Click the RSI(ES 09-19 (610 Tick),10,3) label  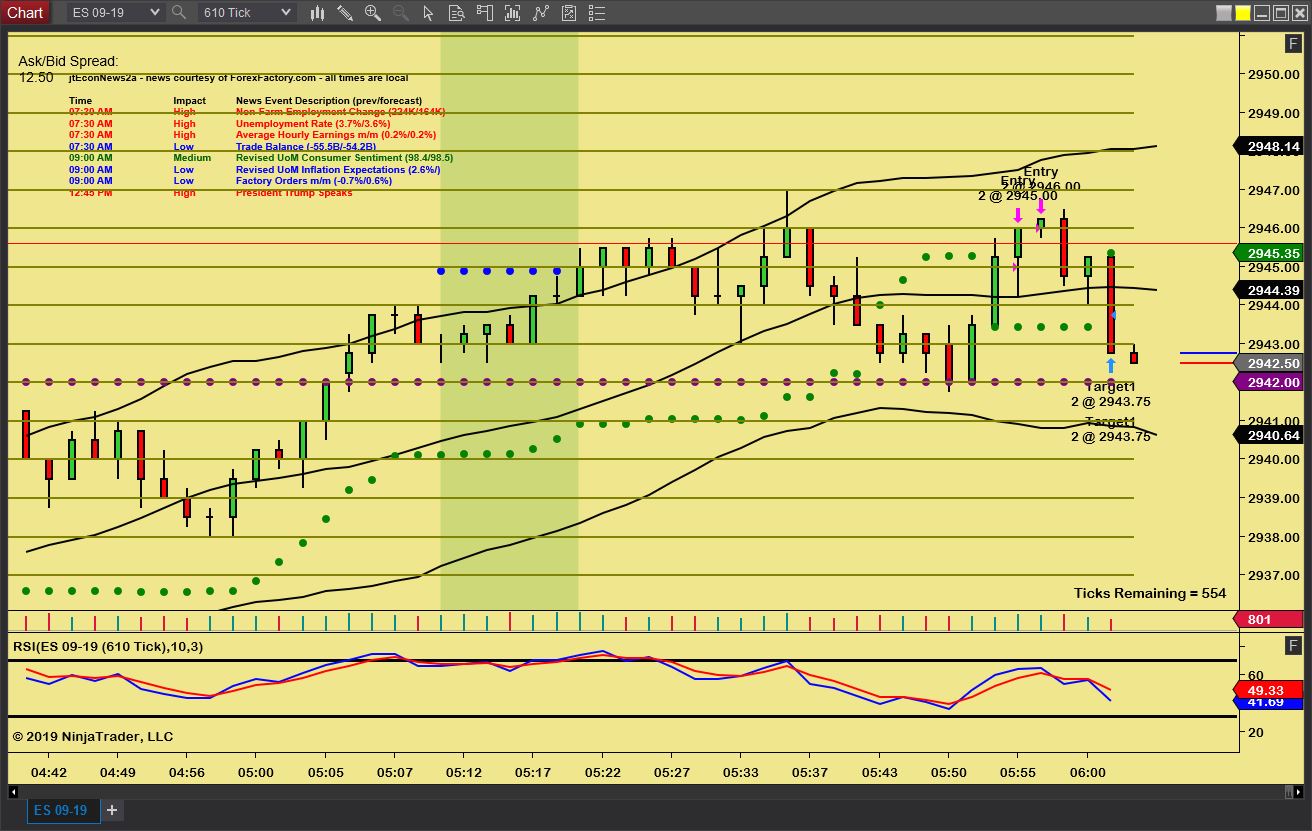[x=108, y=647]
